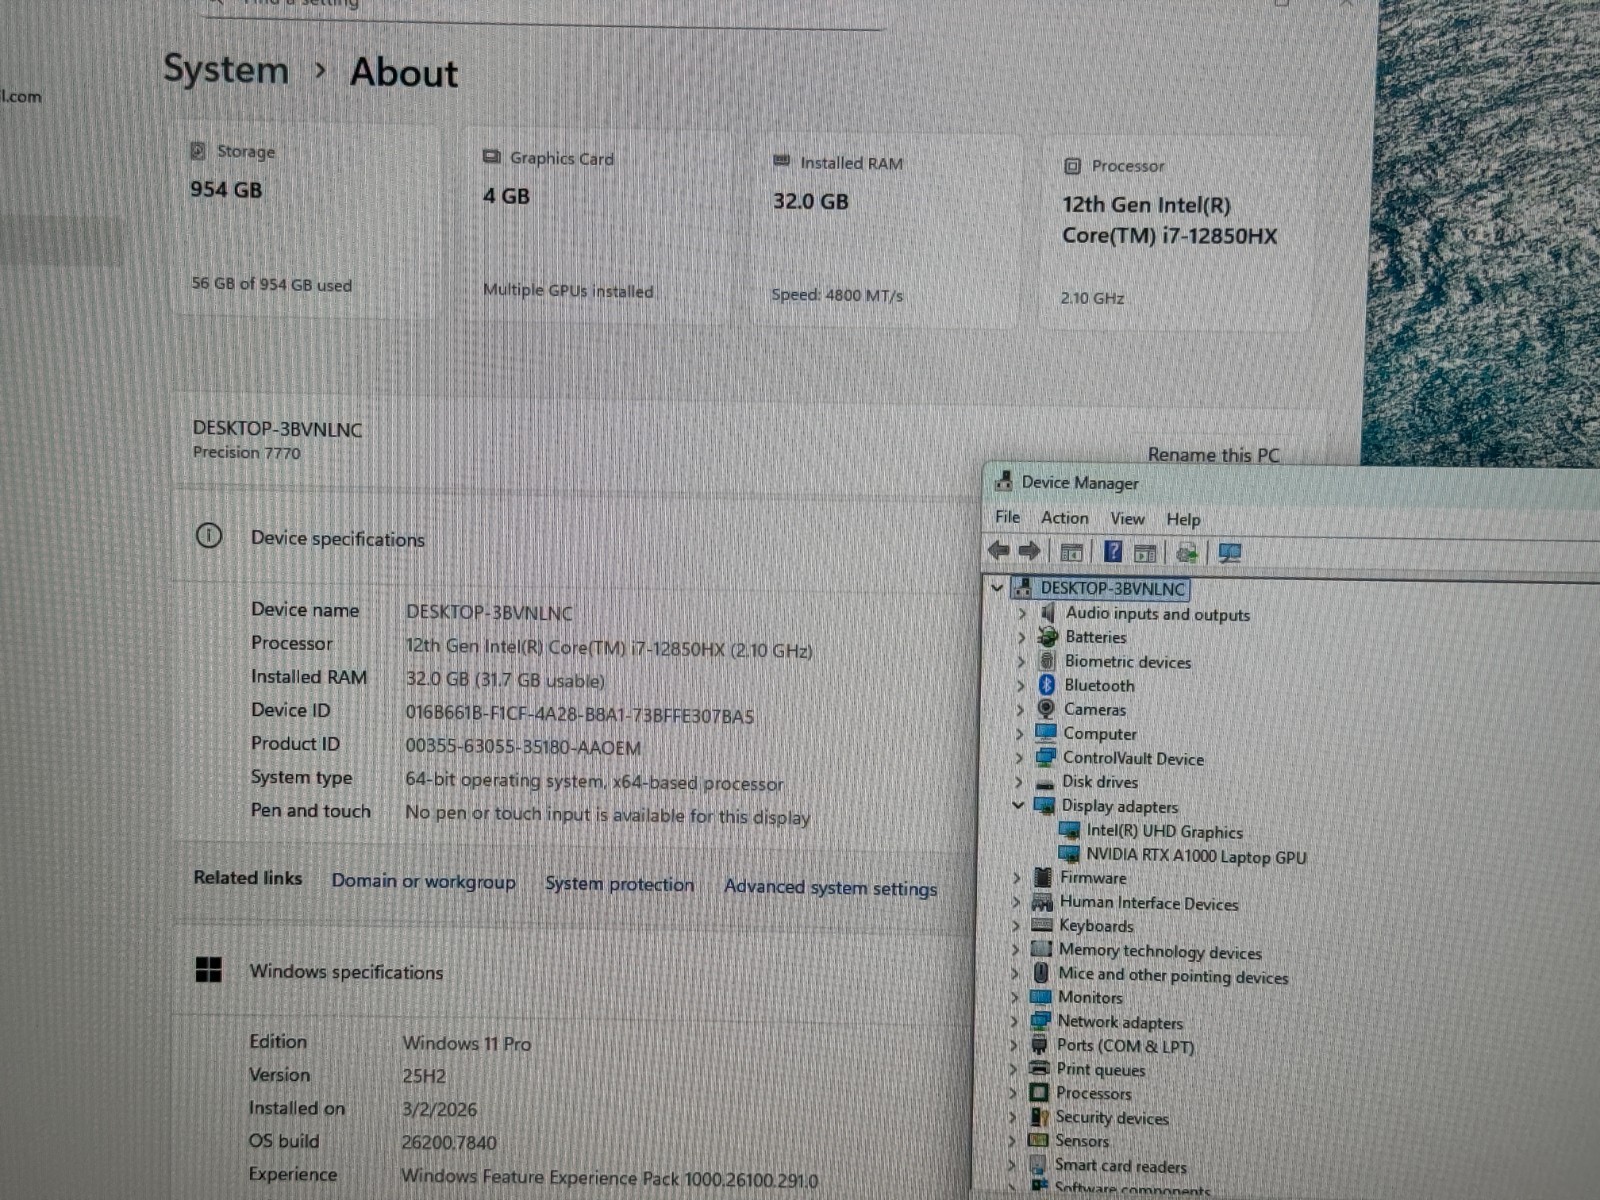Expand the Audio inputs and outputs node
Viewport: 1600px width, 1200px height.
tap(1021, 612)
